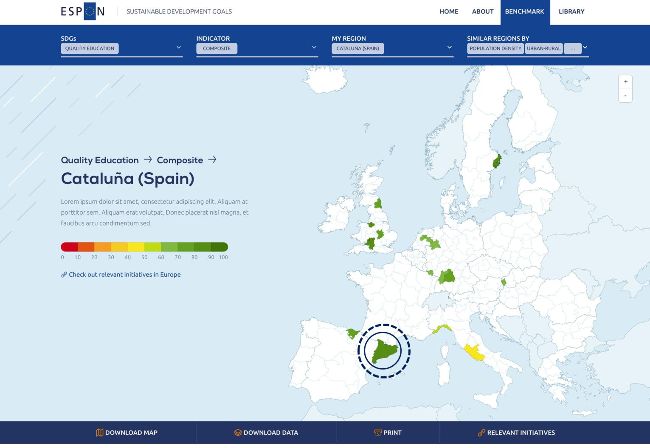Zoom out the map with minus button
The image size is (650, 448).
625,95
